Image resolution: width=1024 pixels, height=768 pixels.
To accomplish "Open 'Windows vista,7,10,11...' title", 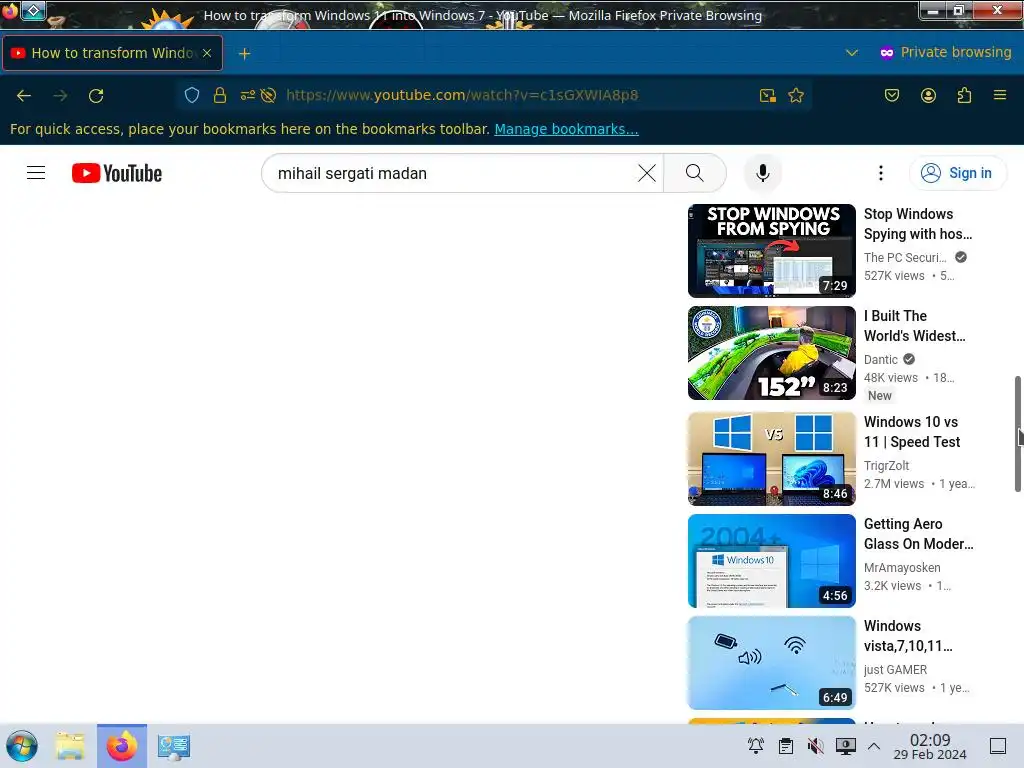I will pyautogui.click(x=908, y=635).
